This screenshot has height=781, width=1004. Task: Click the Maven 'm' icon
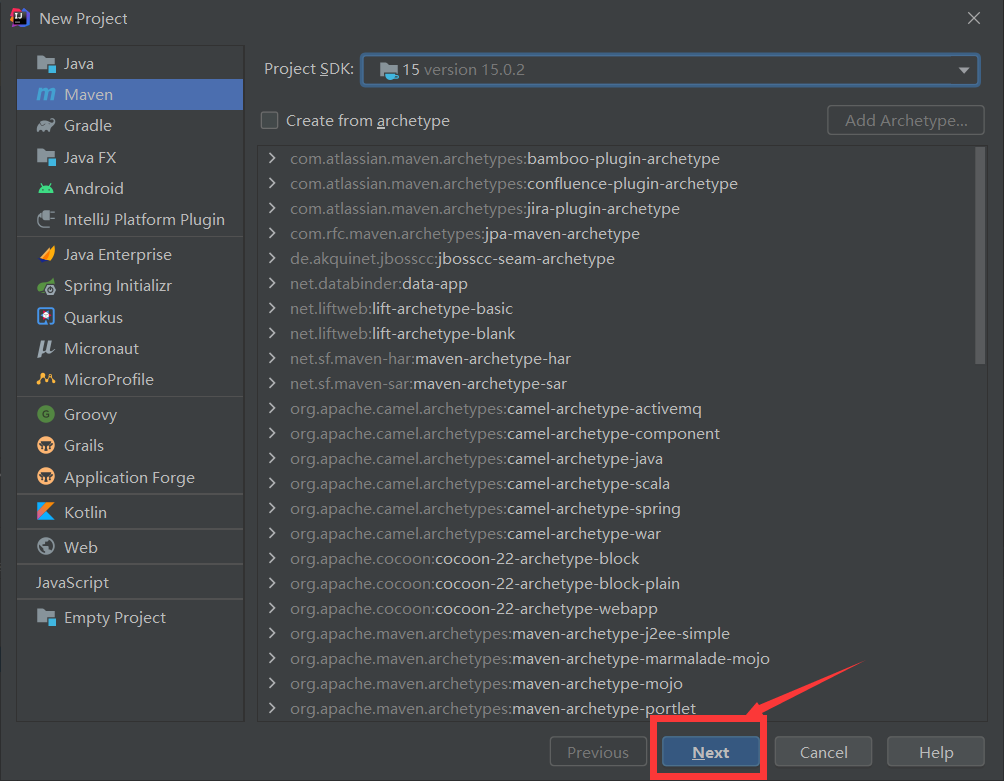tap(46, 95)
